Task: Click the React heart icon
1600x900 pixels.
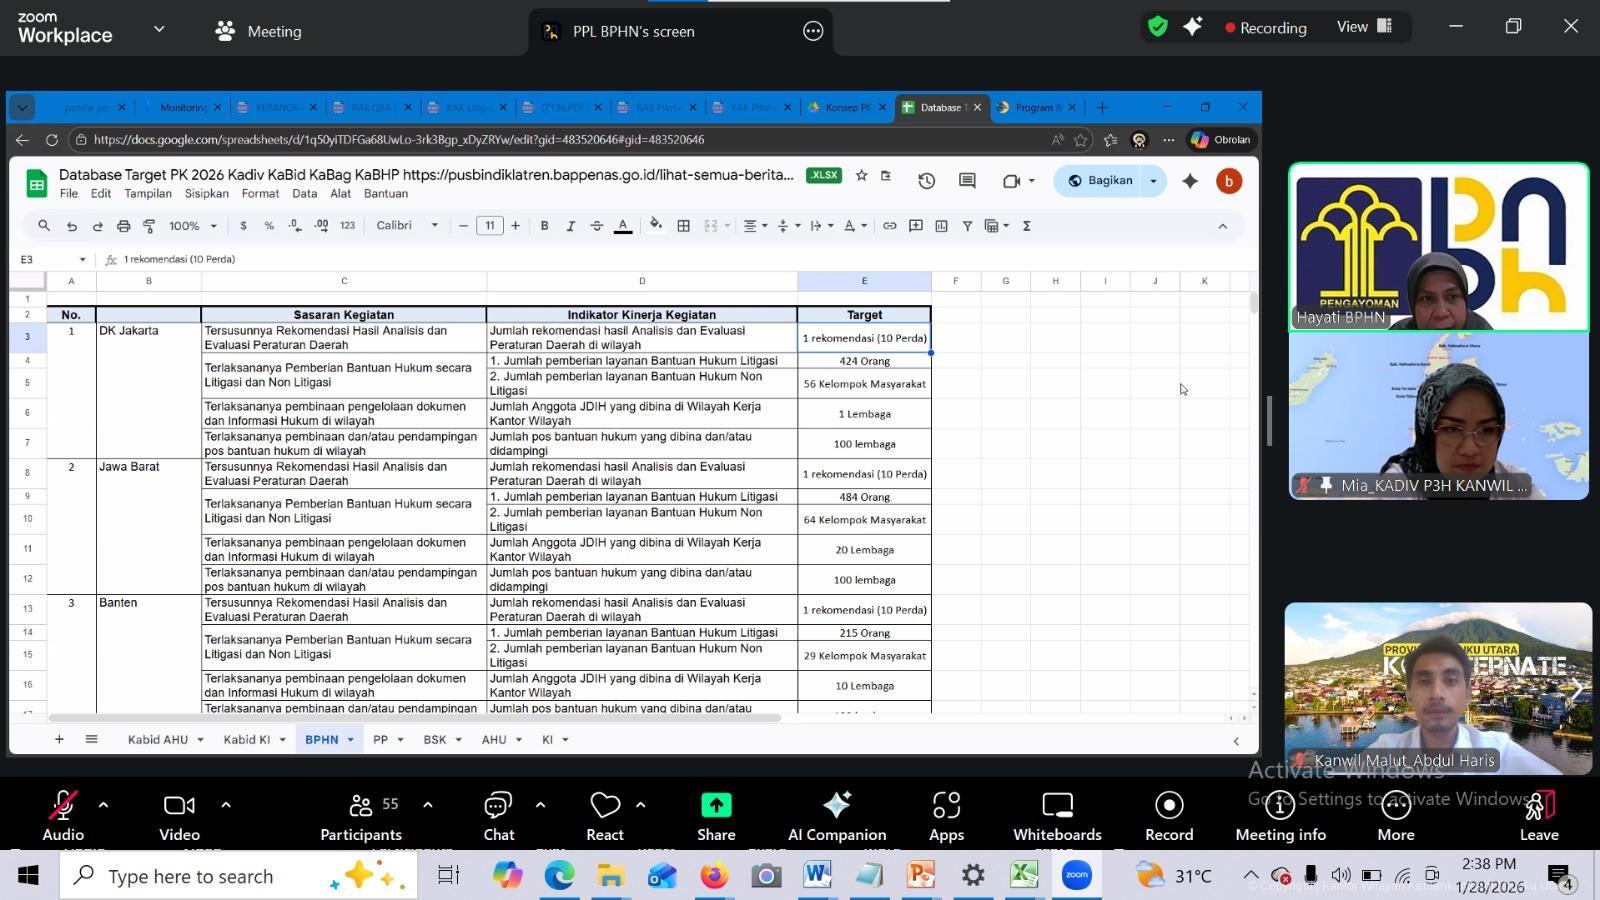Action: click(605, 806)
